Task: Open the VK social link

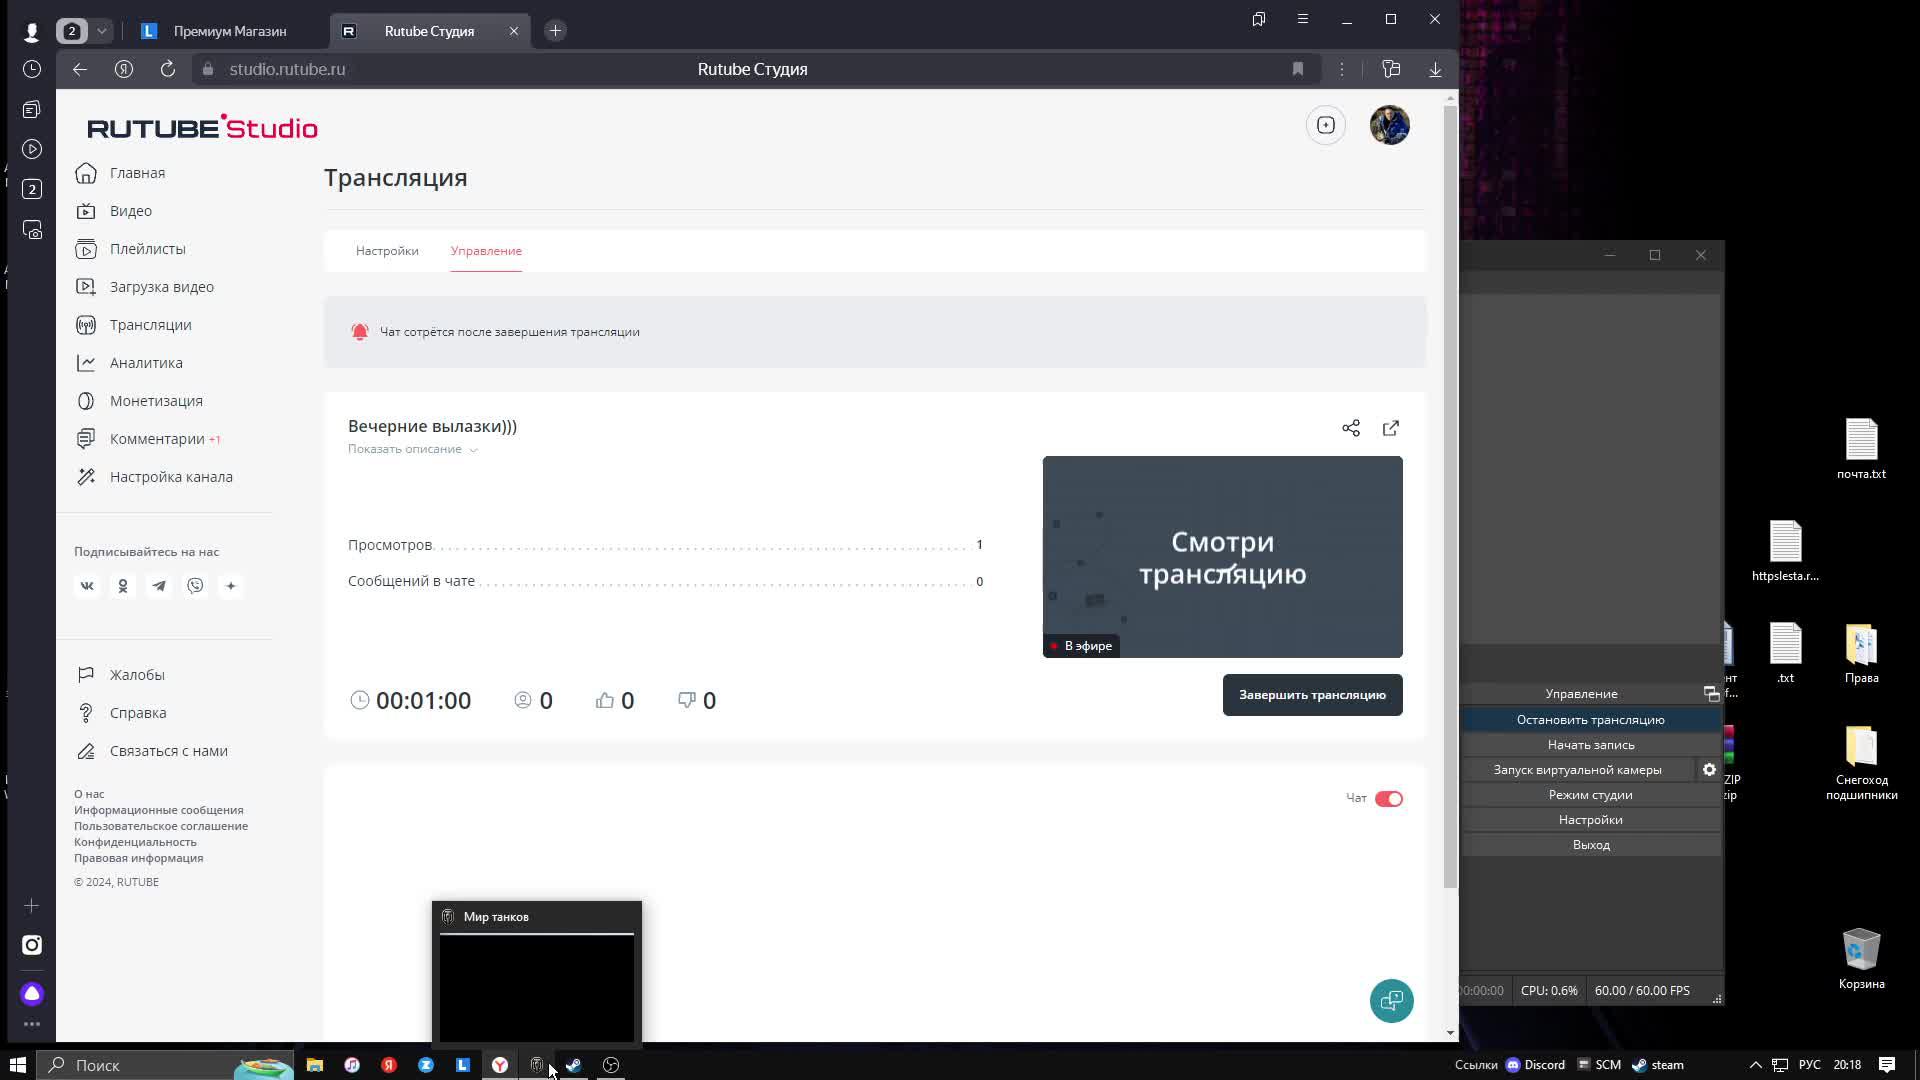Action: [87, 586]
